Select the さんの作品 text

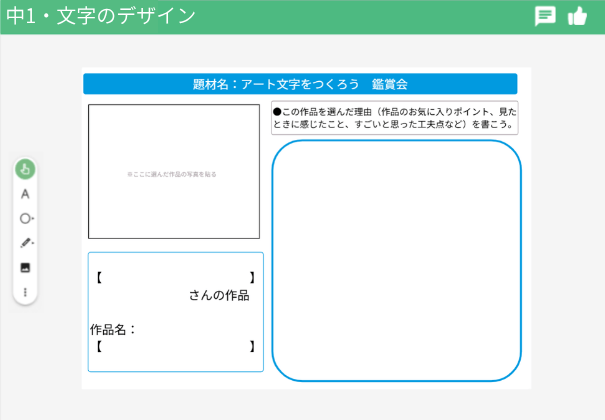click(x=218, y=296)
